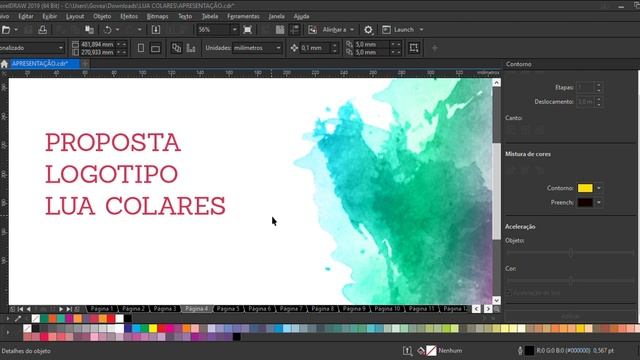Screen dimensions: 640x360
Task: Click the No color swatch in default palette
Action: point(27,328)
